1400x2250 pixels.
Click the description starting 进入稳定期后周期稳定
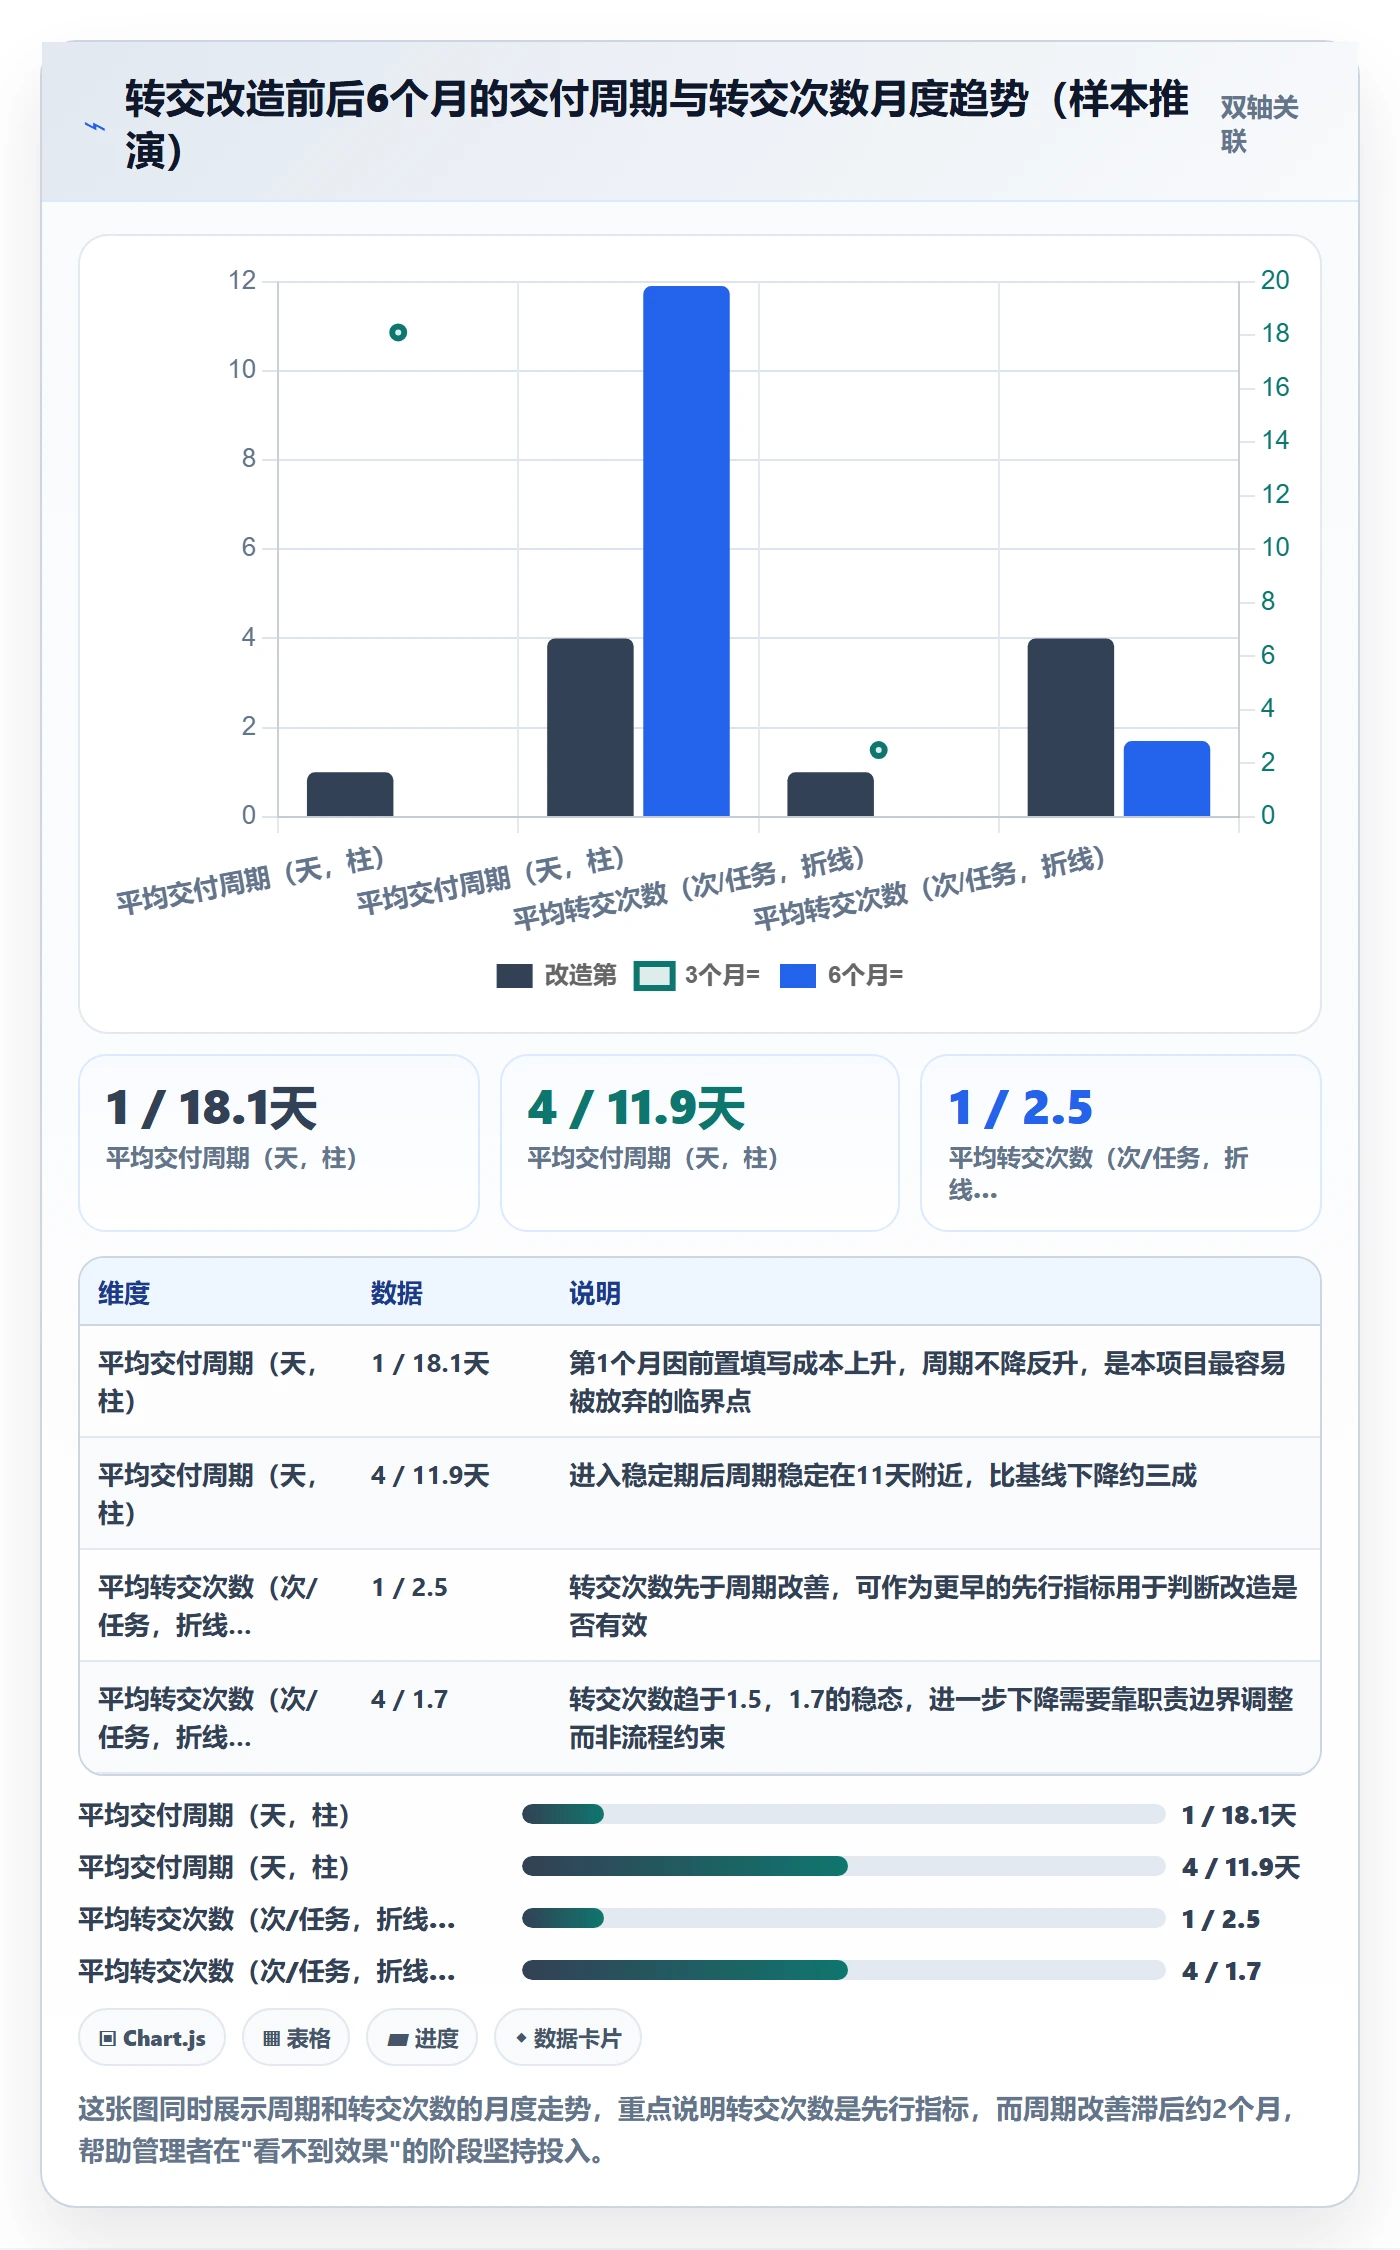tap(883, 1476)
